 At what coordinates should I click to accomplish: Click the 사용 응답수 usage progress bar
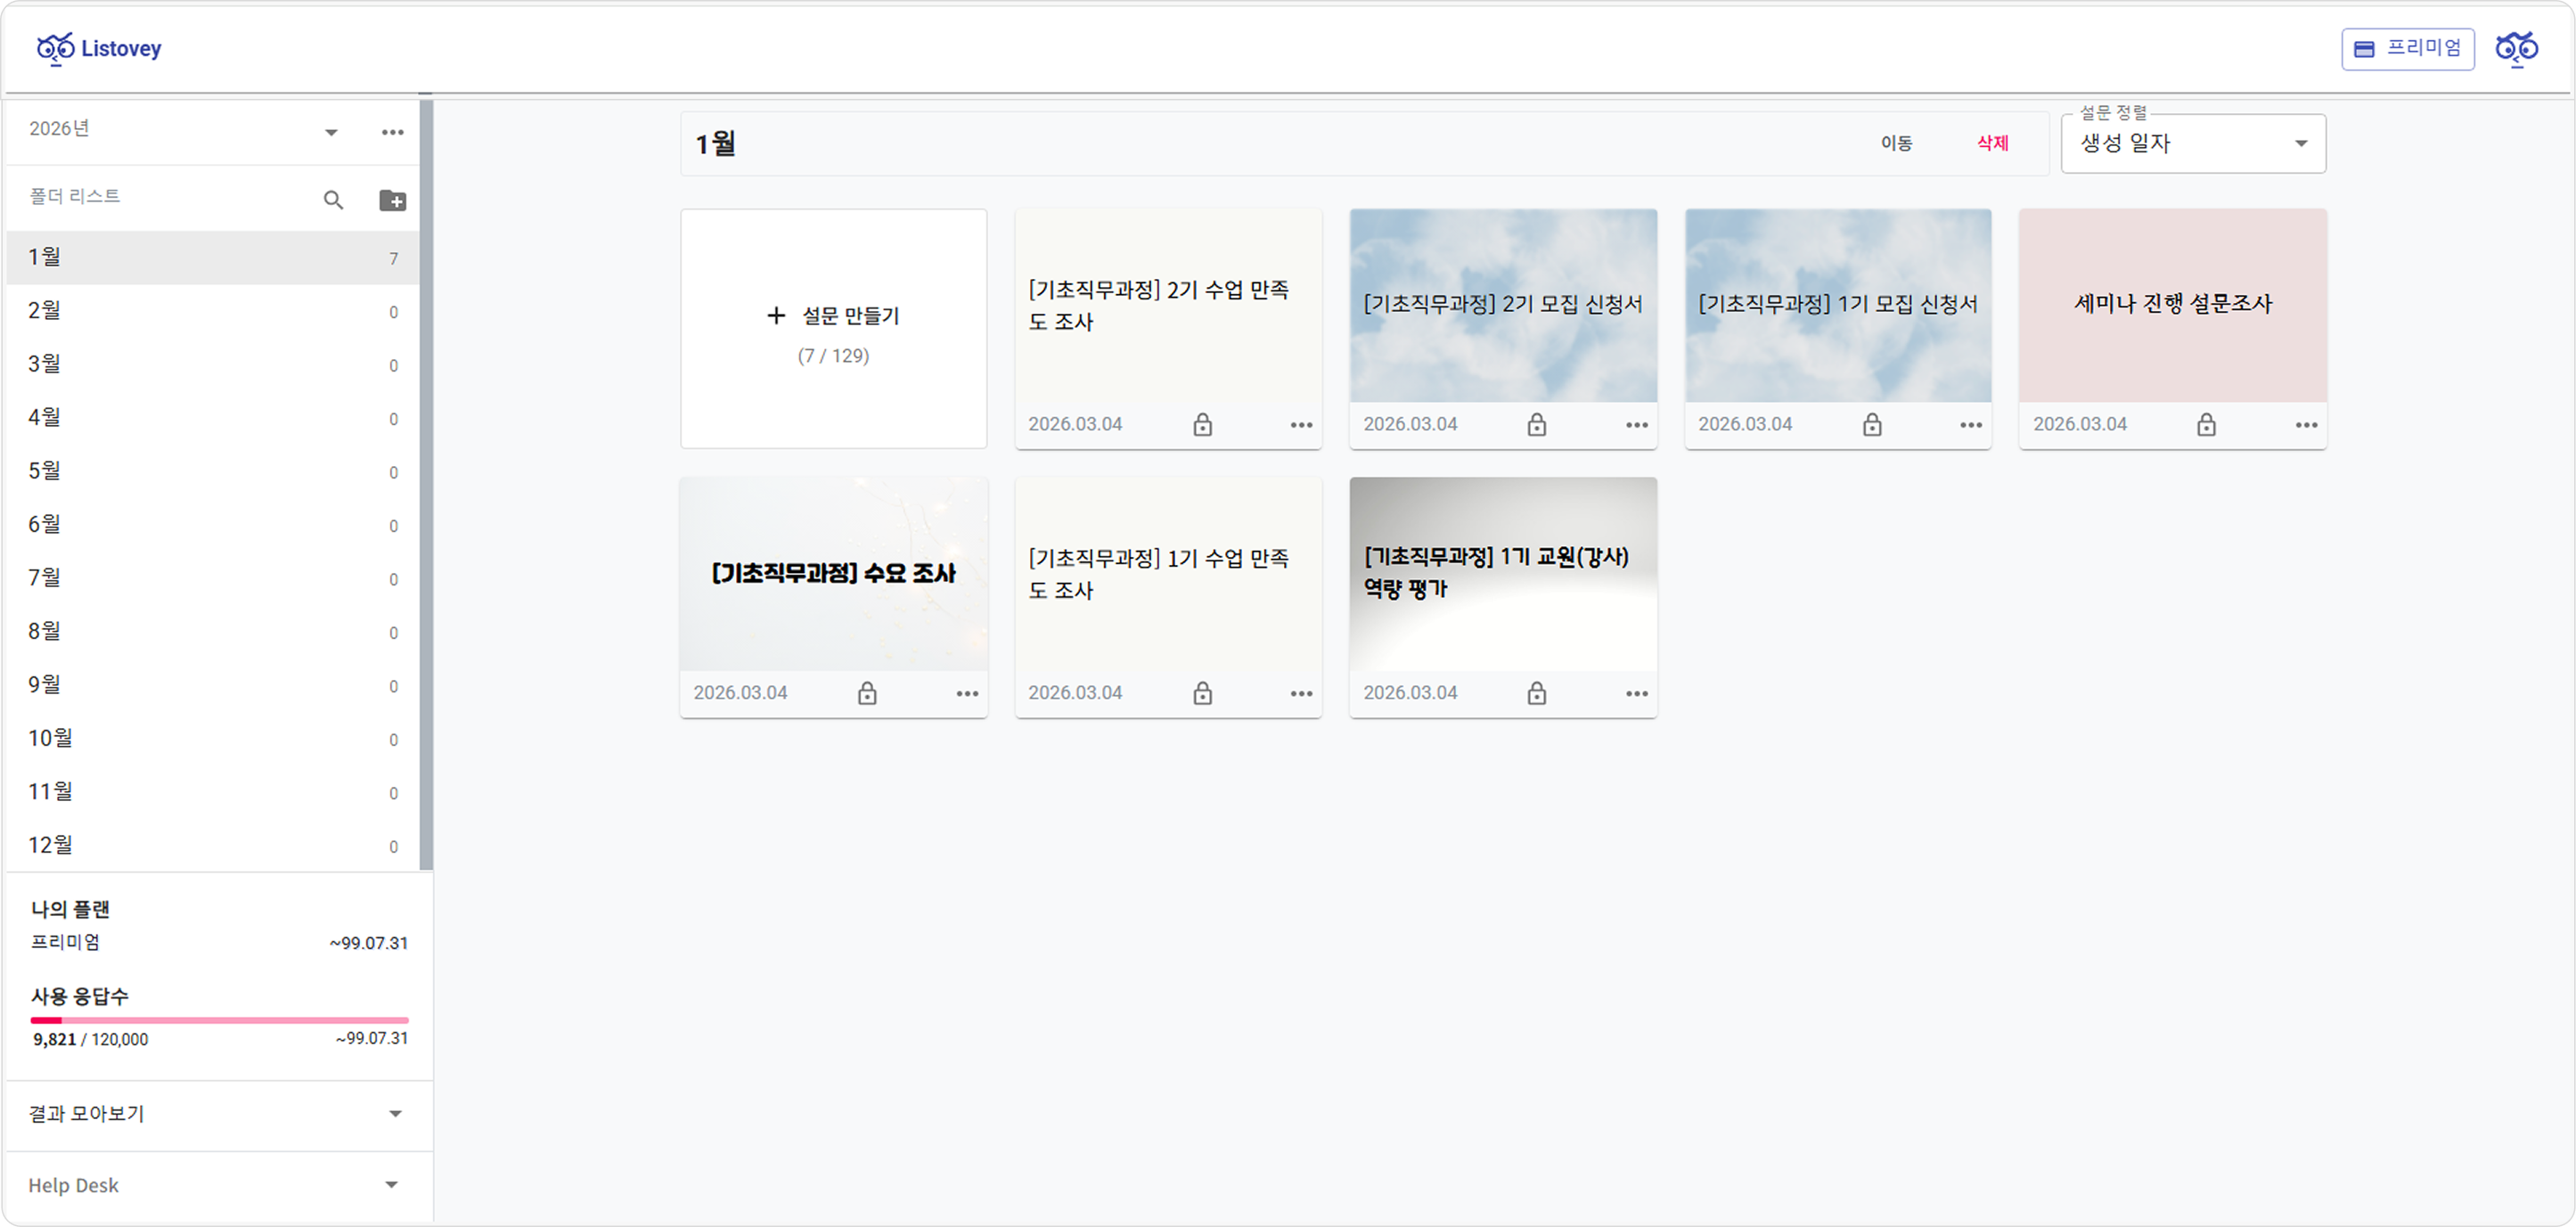219,1020
